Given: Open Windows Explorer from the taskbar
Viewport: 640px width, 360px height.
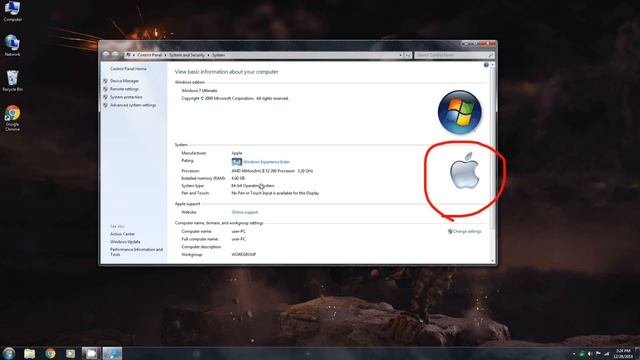Looking at the screenshot, I should click(29, 353).
